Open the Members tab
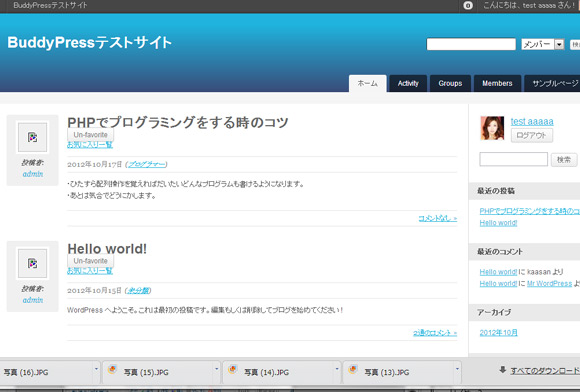The height and width of the screenshot is (392, 580). coord(497,84)
